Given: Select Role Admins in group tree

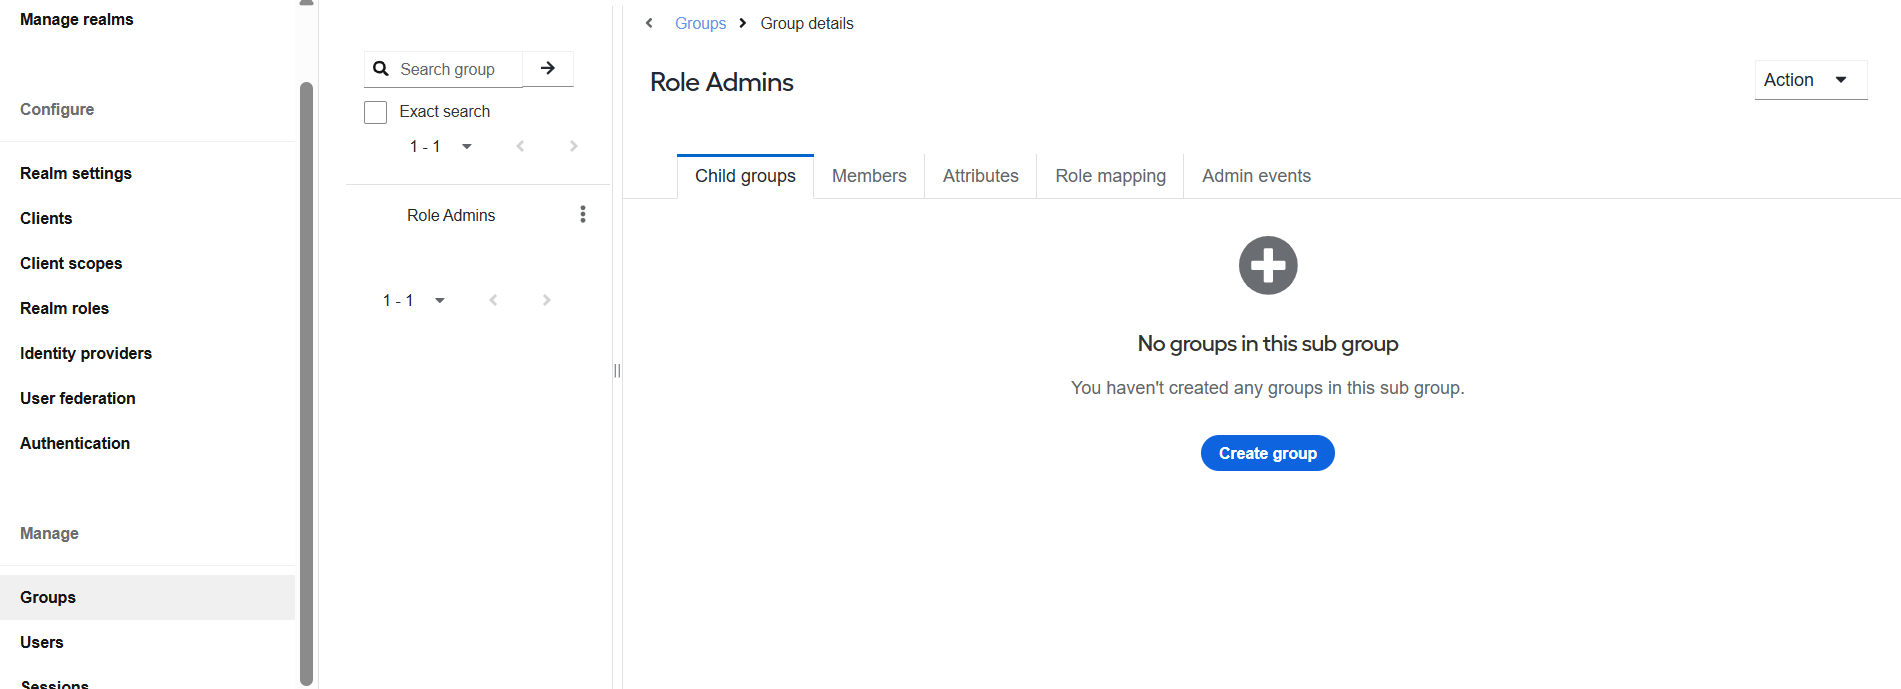Looking at the screenshot, I should pyautogui.click(x=451, y=215).
